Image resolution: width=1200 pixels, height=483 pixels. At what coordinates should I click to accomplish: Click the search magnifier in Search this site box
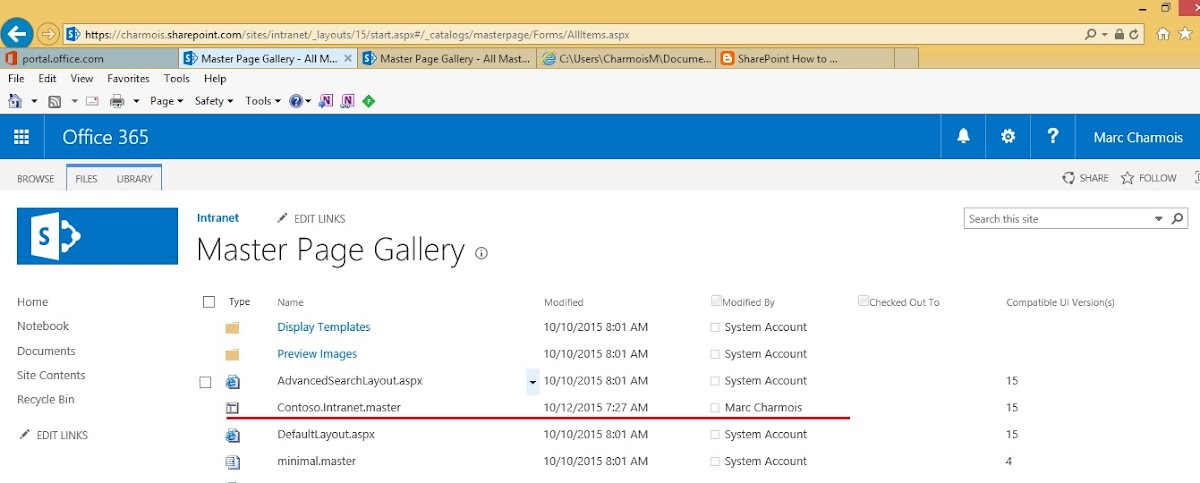click(x=1178, y=219)
